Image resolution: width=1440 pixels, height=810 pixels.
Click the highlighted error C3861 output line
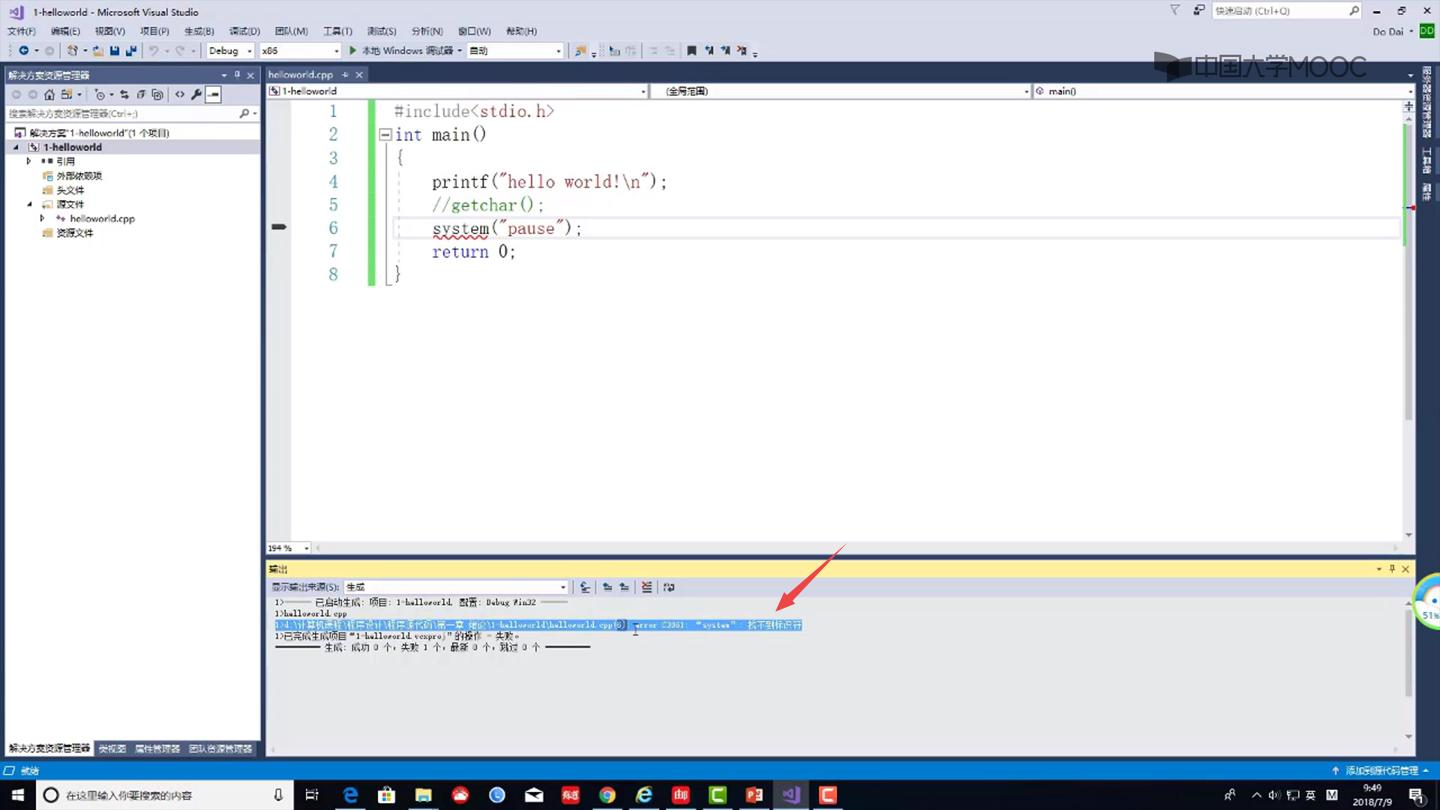(538, 625)
